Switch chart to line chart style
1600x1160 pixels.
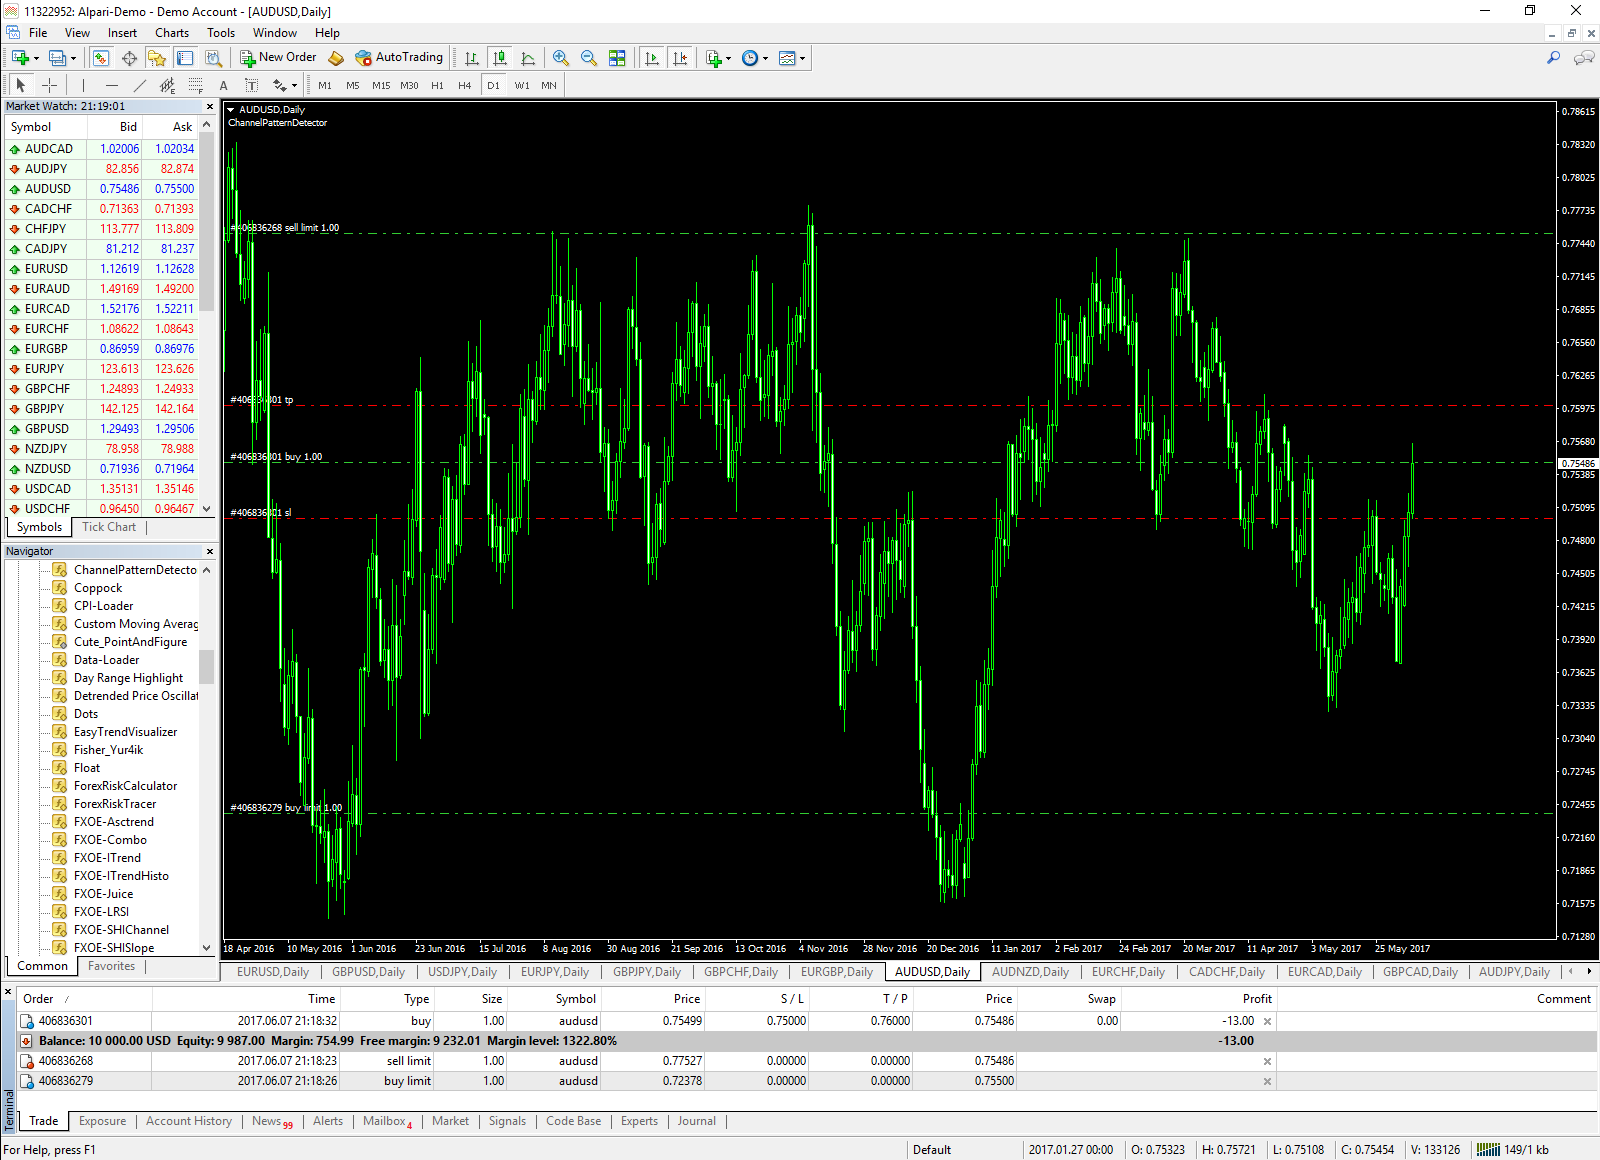coord(528,58)
